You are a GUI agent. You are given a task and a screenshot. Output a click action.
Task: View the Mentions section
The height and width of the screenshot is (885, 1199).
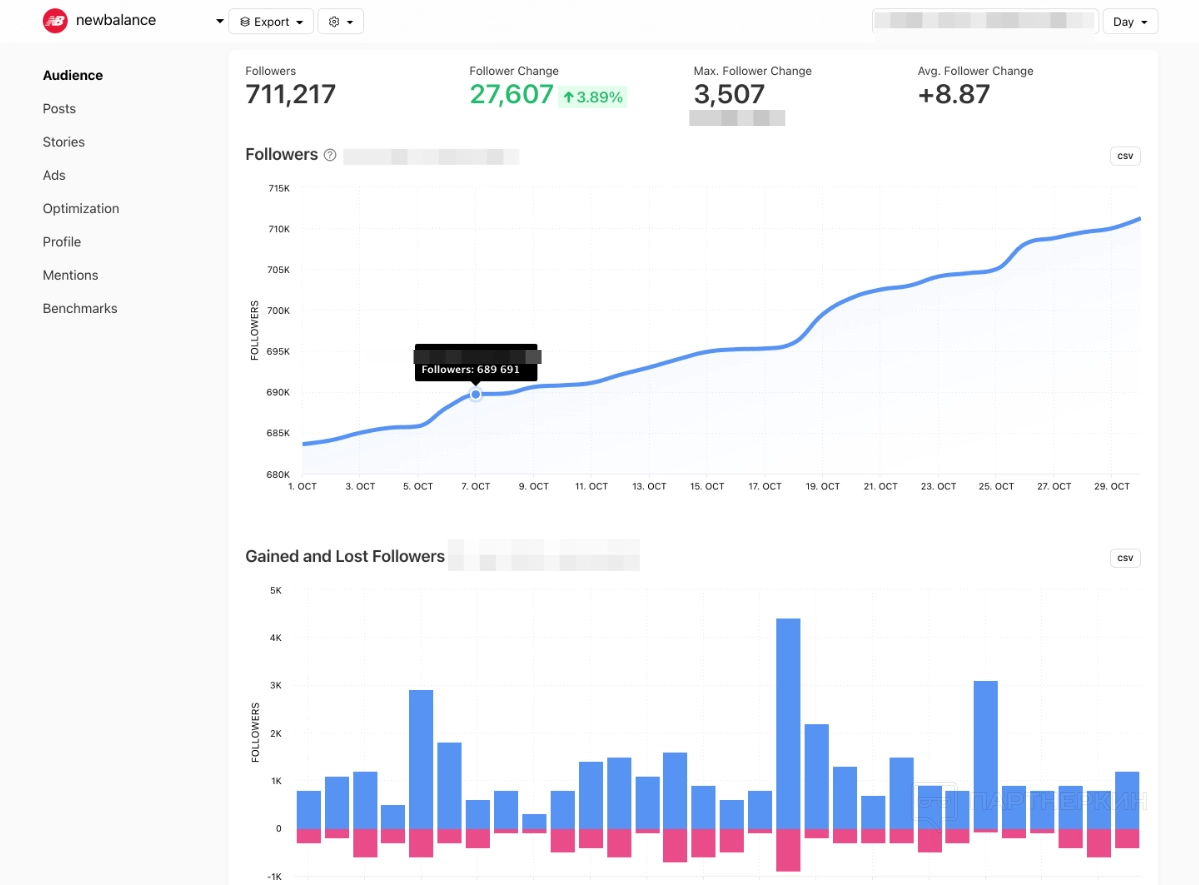(70, 275)
